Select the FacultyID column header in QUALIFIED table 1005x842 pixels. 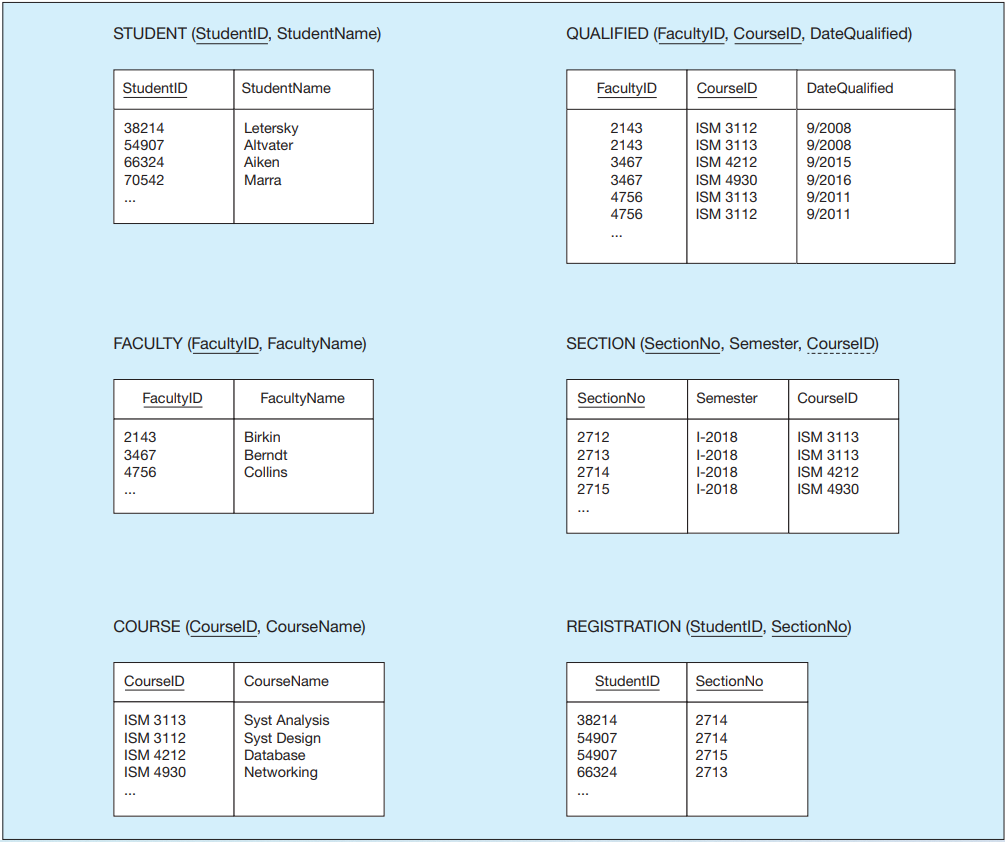(627, 89)
